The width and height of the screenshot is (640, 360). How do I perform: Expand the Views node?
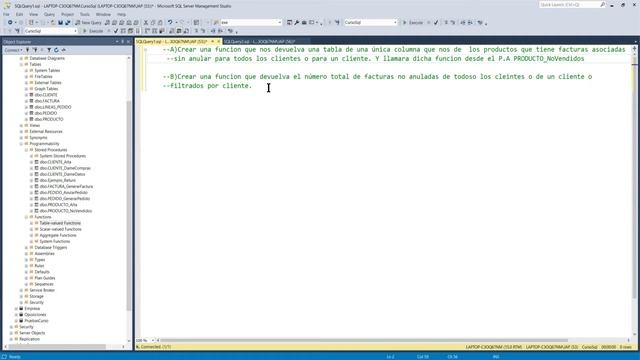(21, 126)
